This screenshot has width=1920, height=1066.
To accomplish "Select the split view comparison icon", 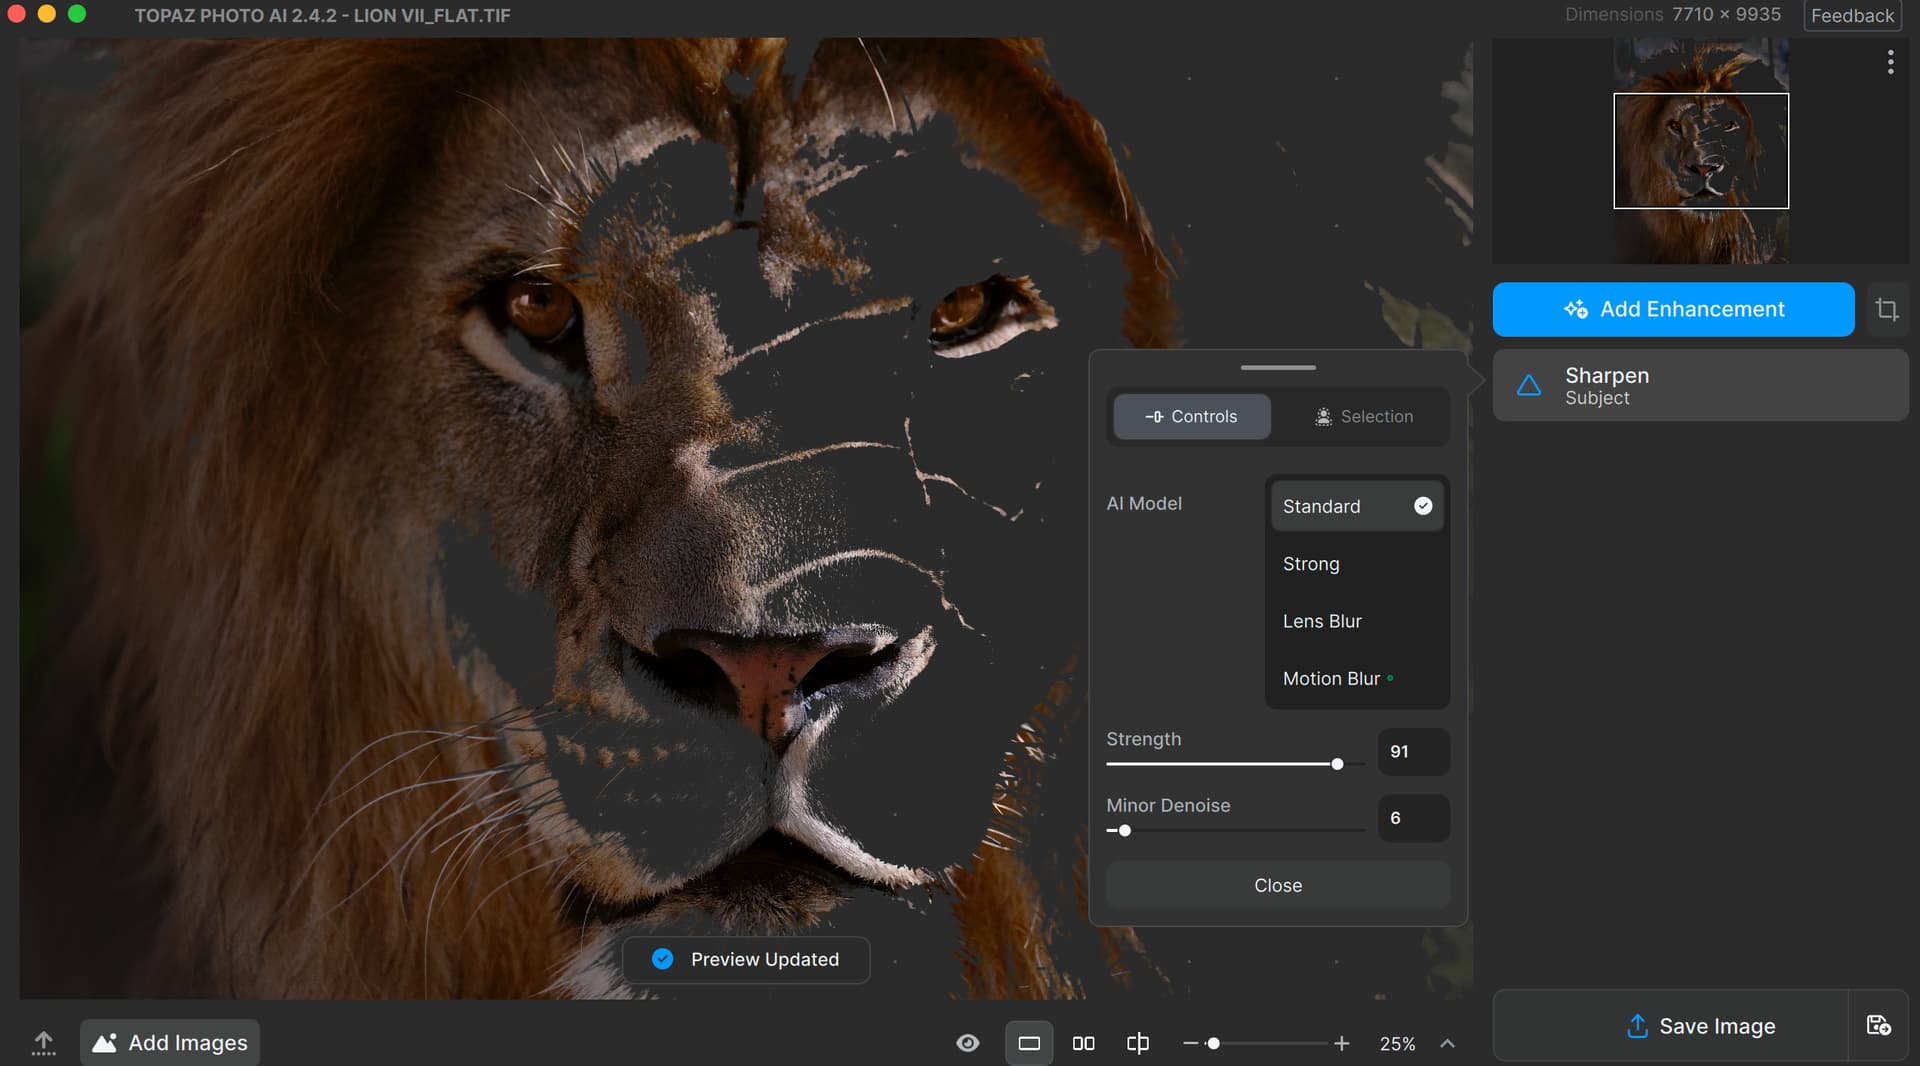I will (x=1137, y=1043).
